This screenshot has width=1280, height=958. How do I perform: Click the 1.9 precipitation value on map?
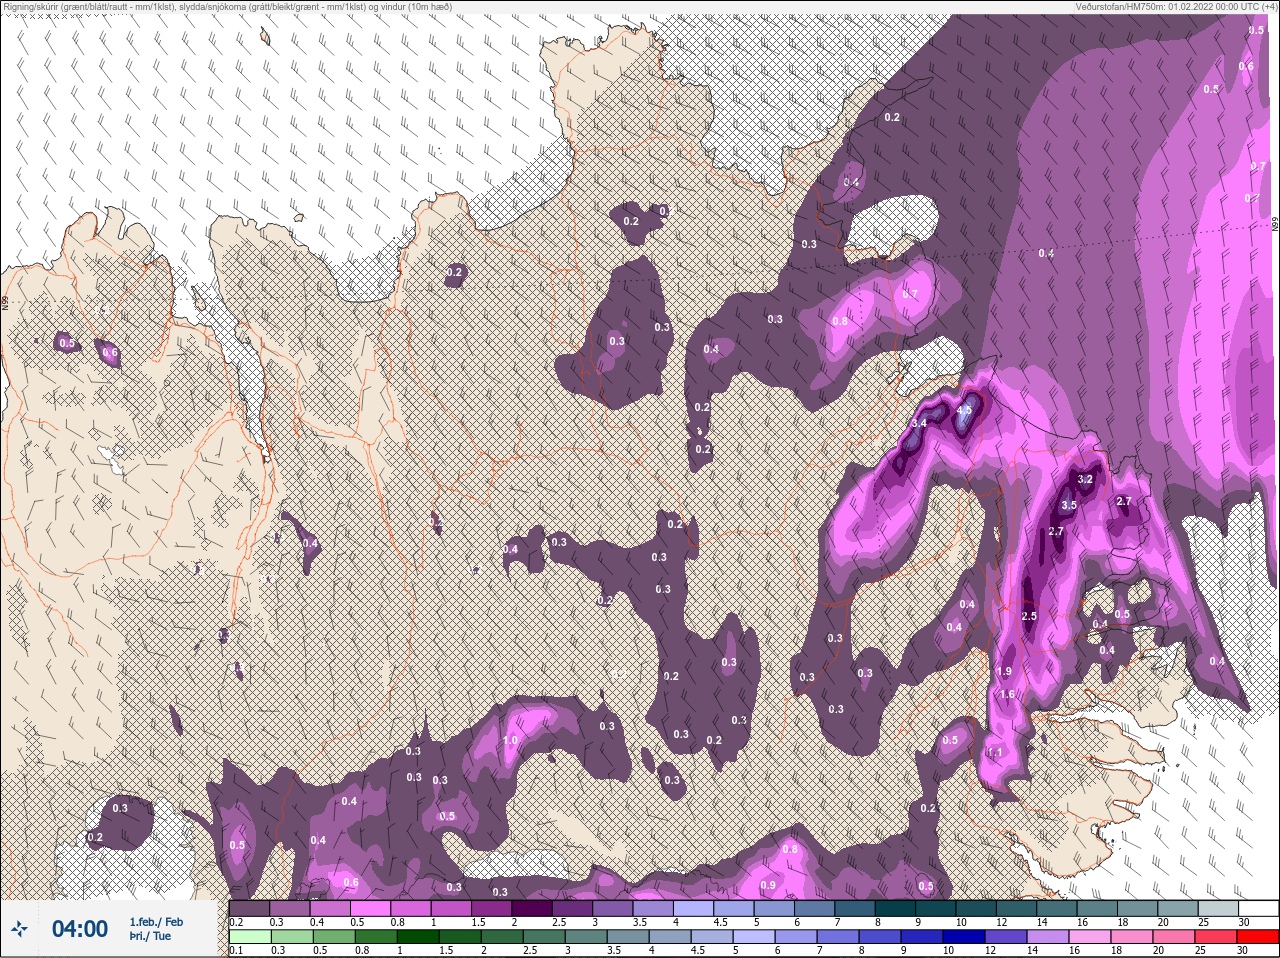1006,672
